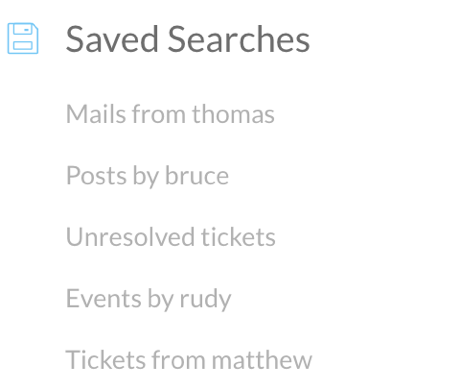
Task: Select the Saved Searches heading
Action: 188,39
